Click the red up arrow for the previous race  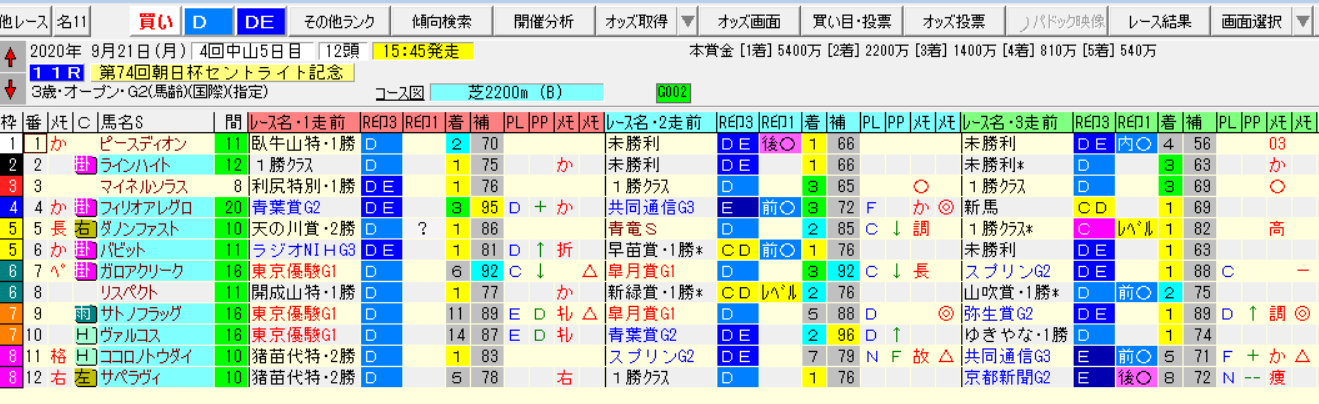pos(9,55)
